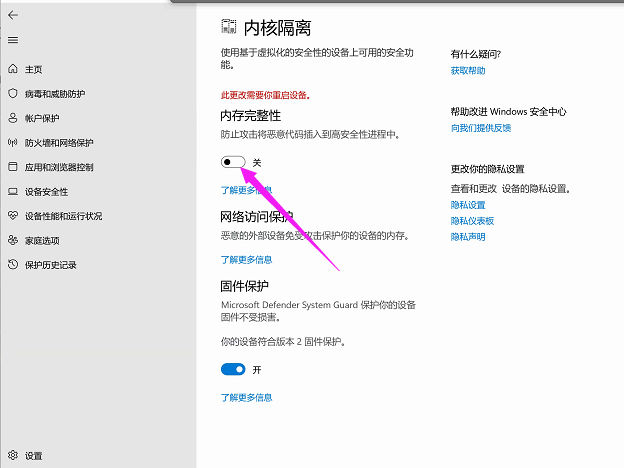Go back with the arrow icon
Screen dimensions: 624x468
pos(13,15)
